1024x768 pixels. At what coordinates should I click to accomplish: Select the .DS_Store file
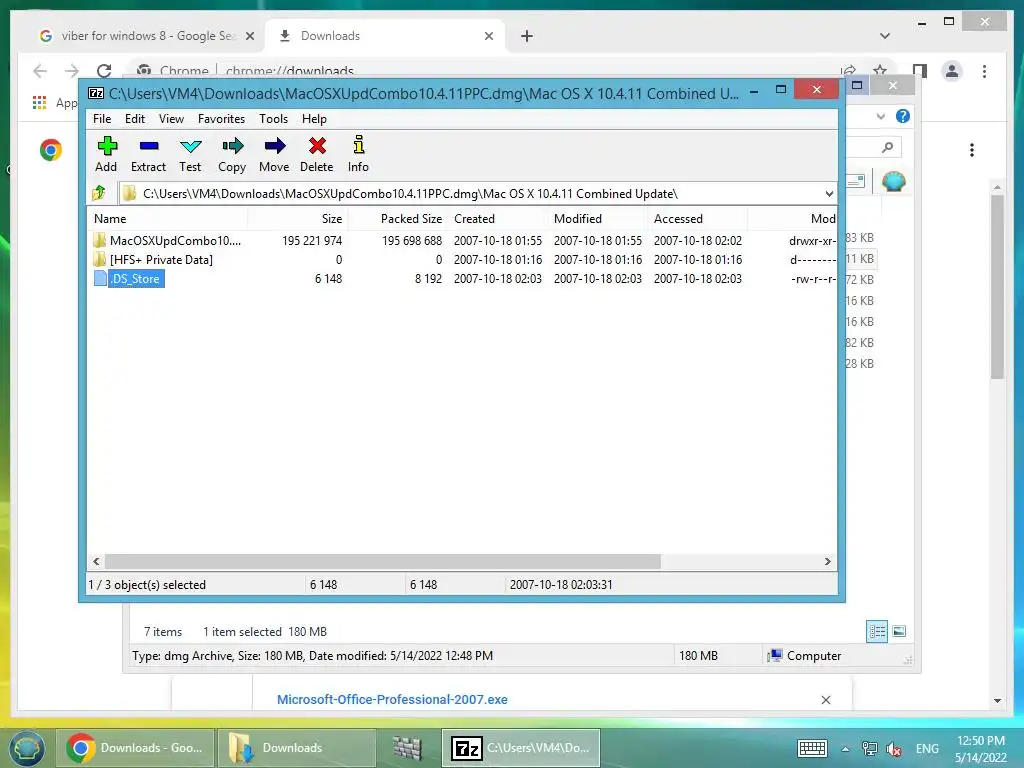pos(129,279)
